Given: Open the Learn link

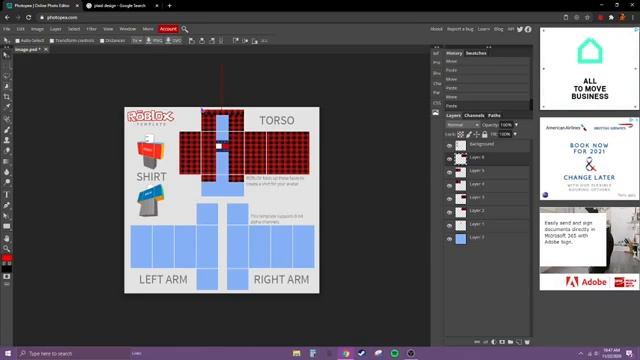Looking at the screenshot, I should pos(483,29).
